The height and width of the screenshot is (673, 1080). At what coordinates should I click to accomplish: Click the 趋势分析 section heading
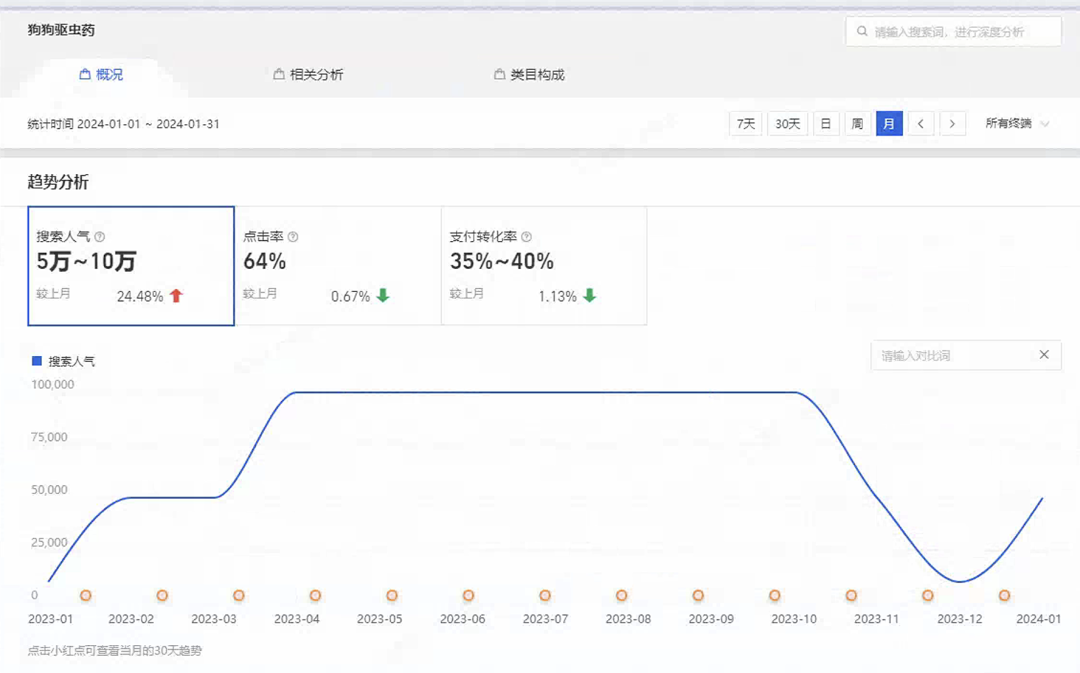click(x=58, y=182)
